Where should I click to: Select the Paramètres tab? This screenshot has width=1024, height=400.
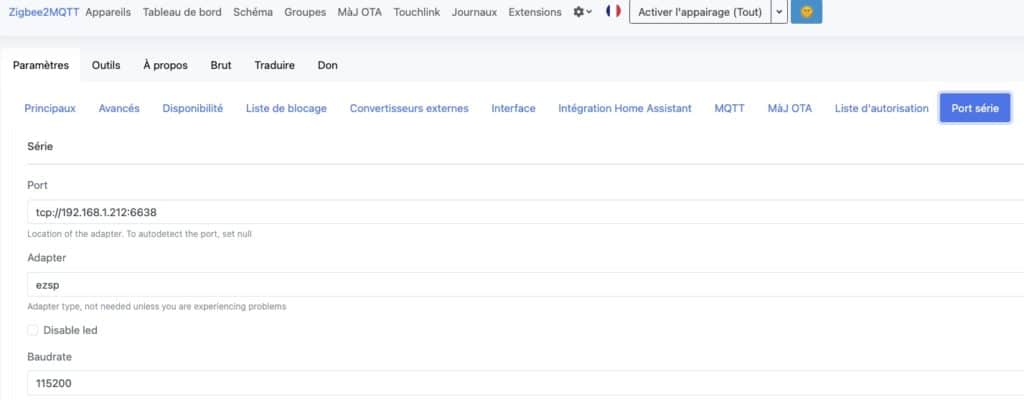pos(40,65)
